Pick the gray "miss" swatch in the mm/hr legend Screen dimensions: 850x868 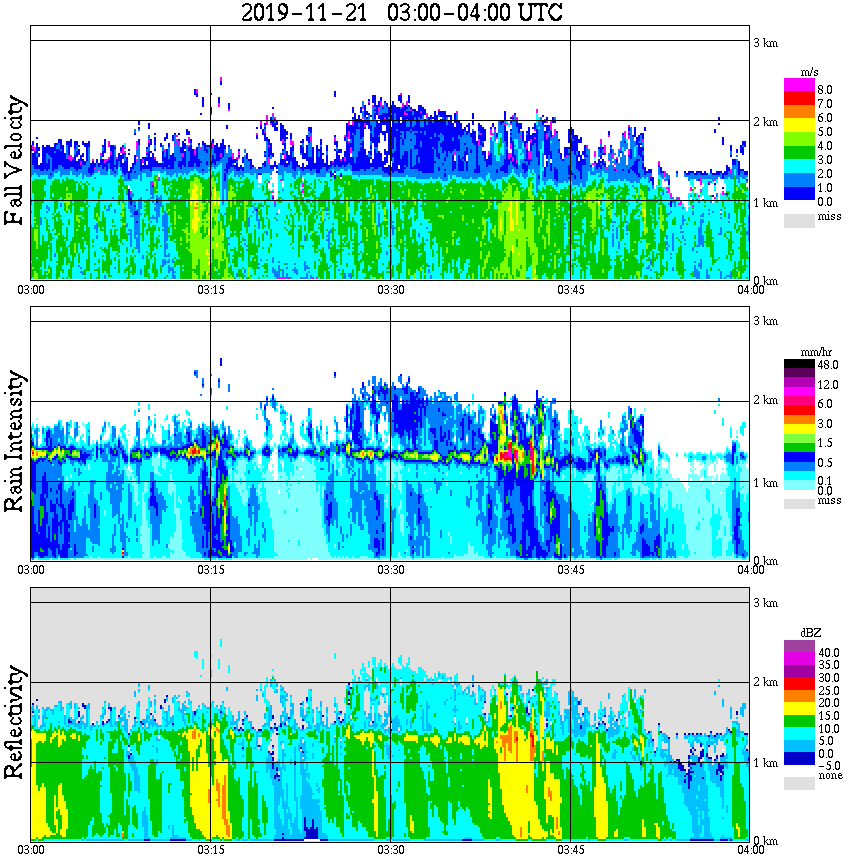799,503
